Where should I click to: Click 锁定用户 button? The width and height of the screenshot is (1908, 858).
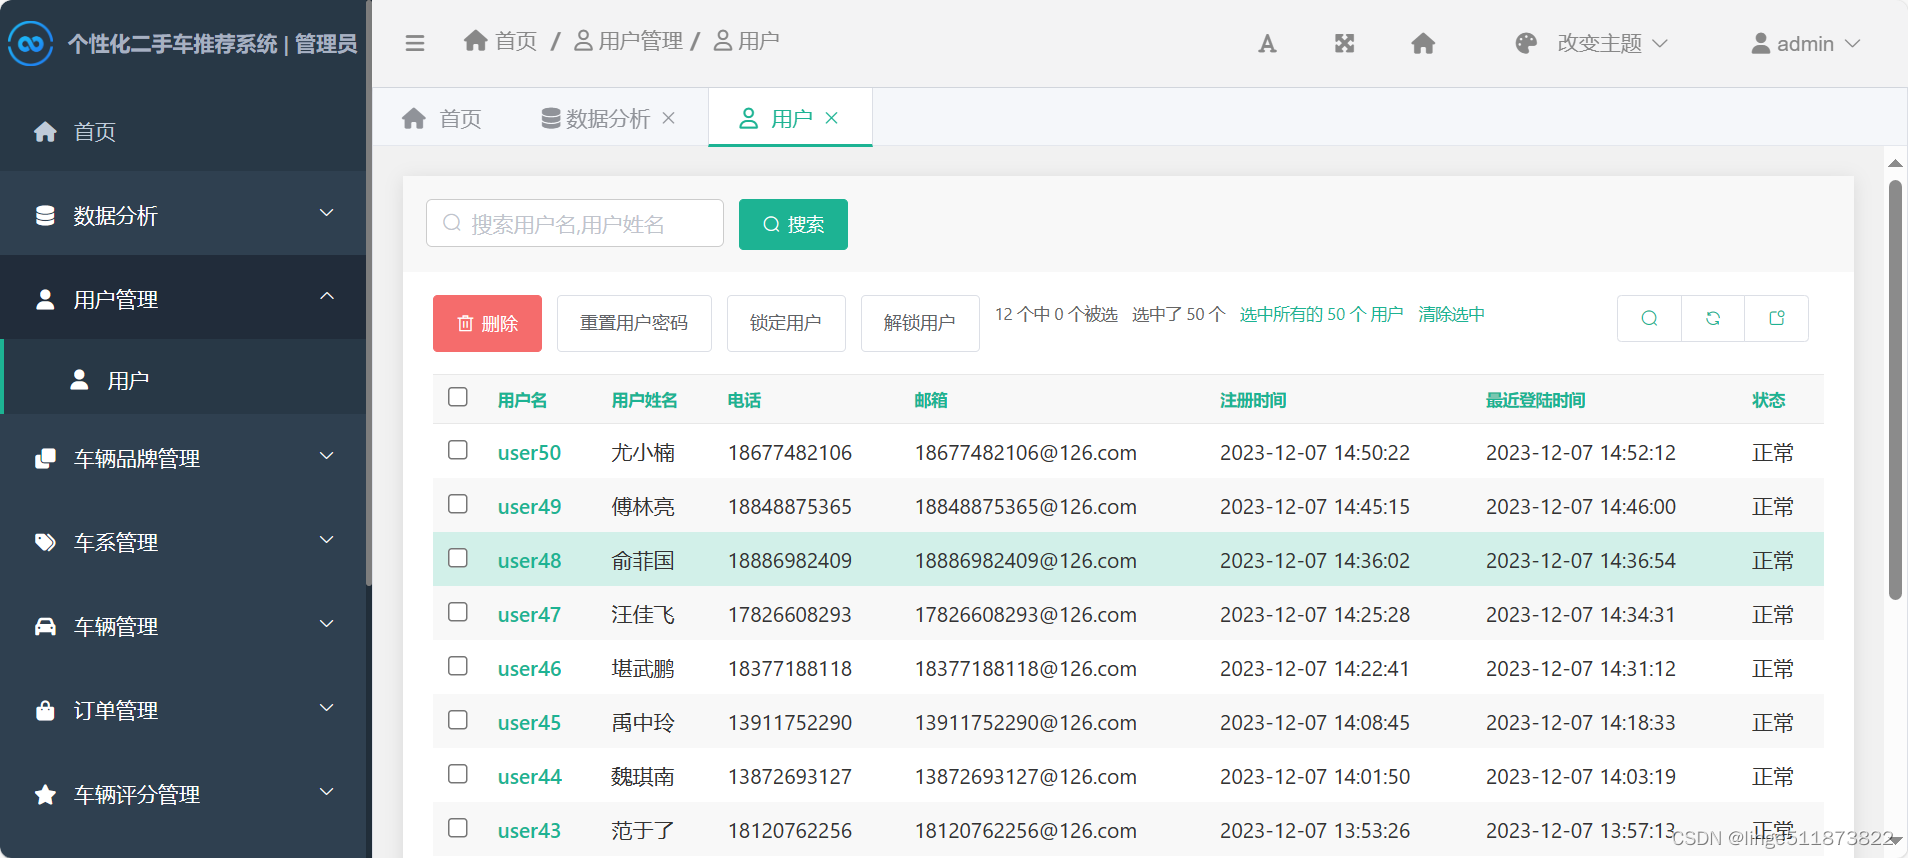pyautogui.click(x=786, y=323)
